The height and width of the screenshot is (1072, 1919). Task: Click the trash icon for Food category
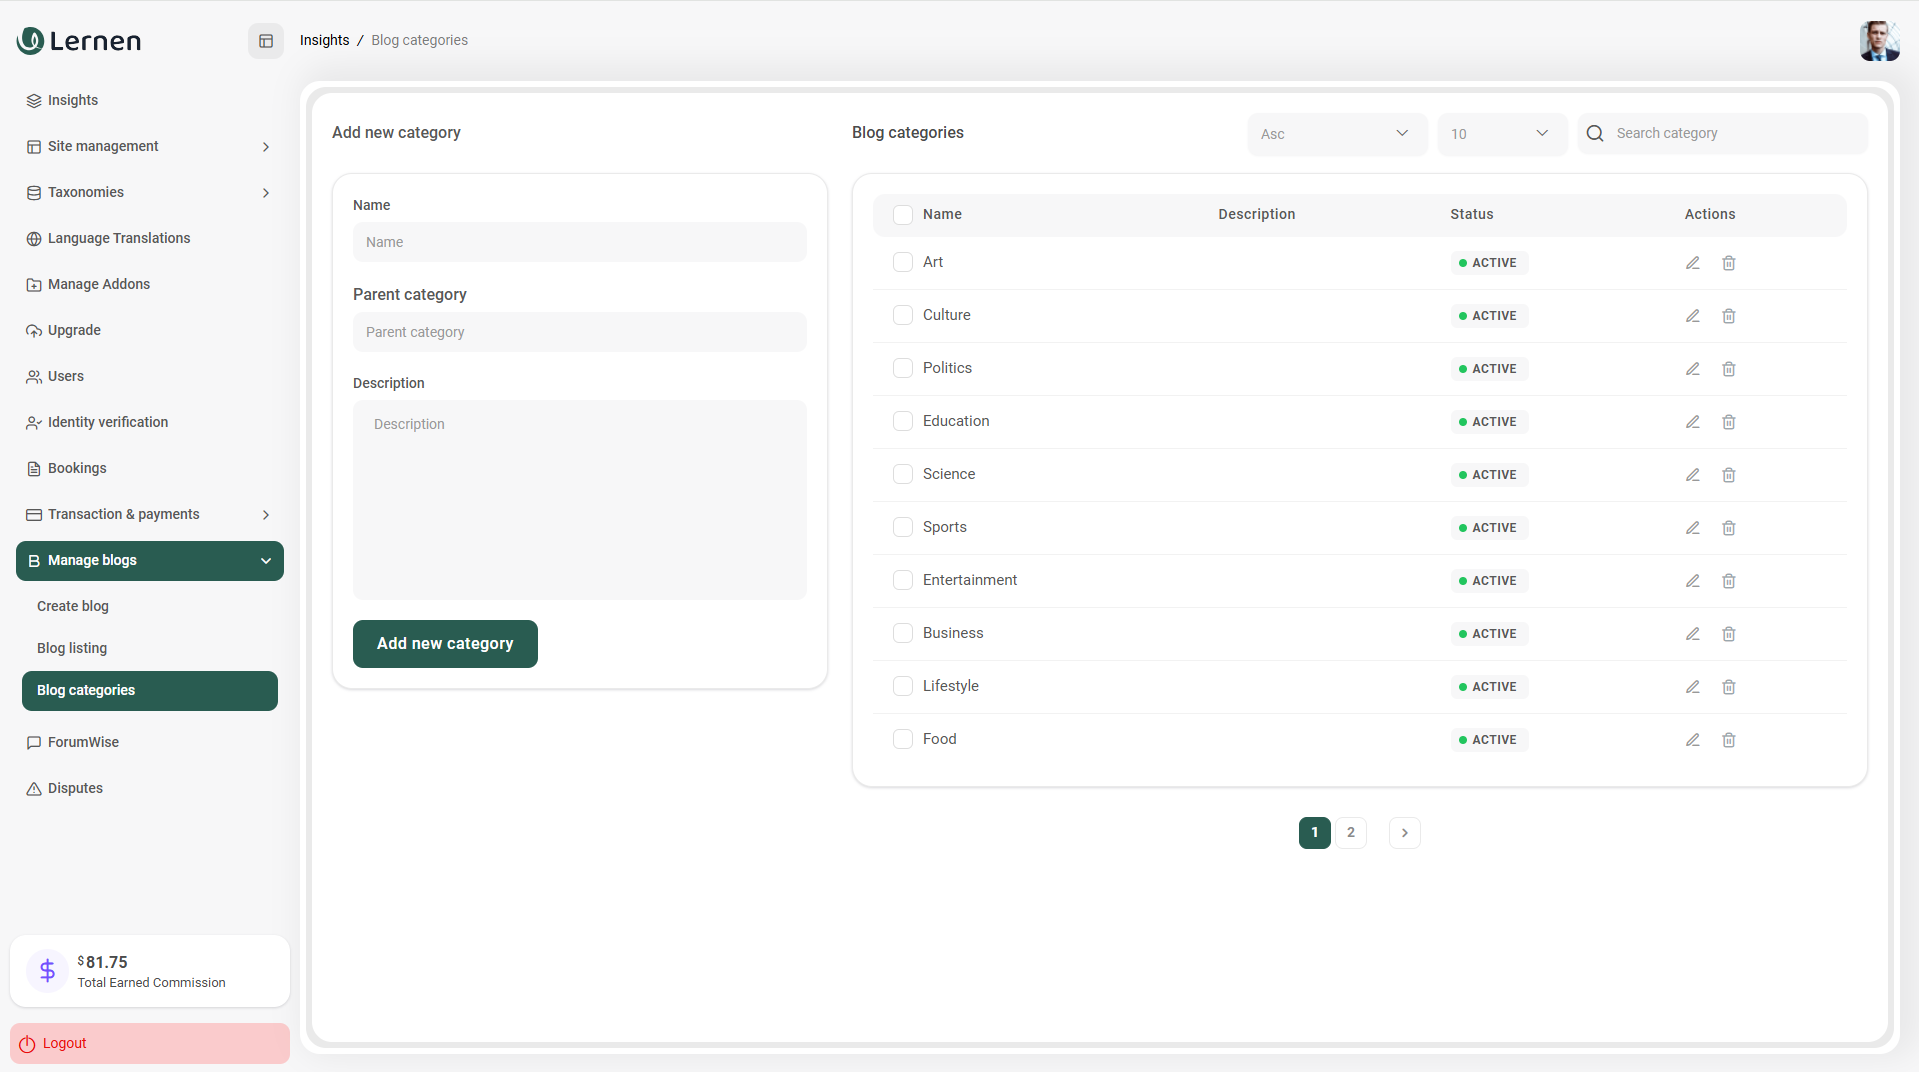1728,740
